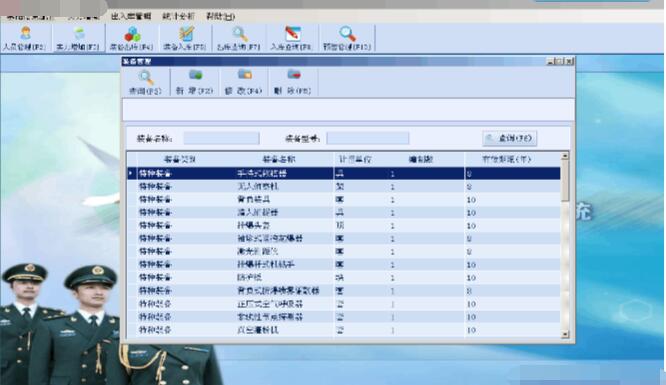Click the table scrollbar down arrow

[x=565, y=334]
